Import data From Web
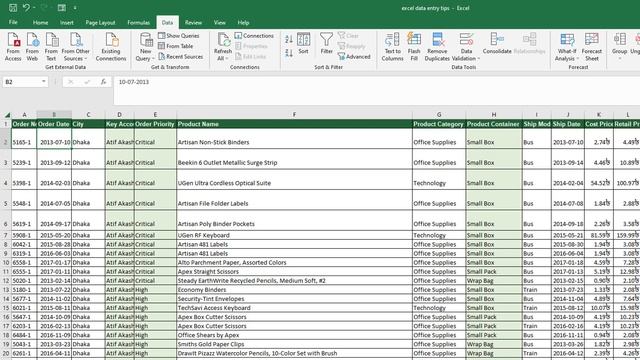640x360 pixels. (x=32, y=47)
